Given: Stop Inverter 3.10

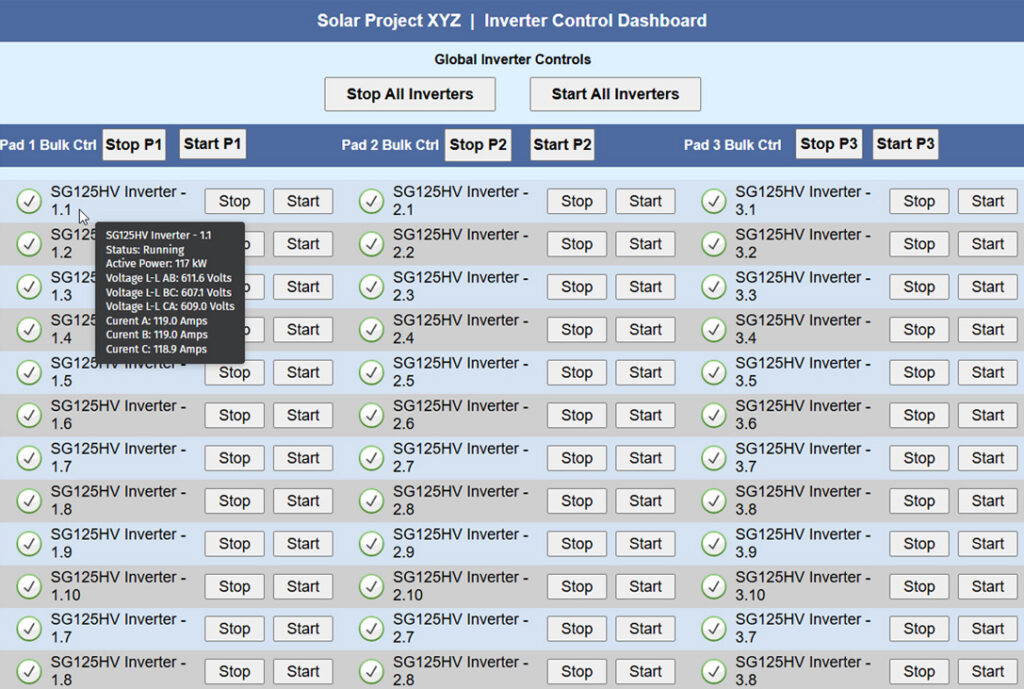Looking at the screenshot, I should click(919, 586).
